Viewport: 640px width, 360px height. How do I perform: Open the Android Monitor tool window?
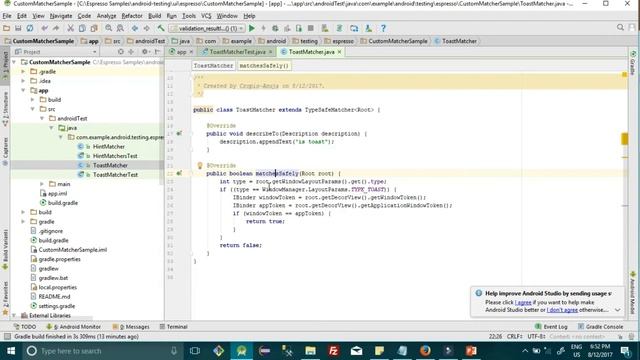pyautogui.click(x=73, y=327)
